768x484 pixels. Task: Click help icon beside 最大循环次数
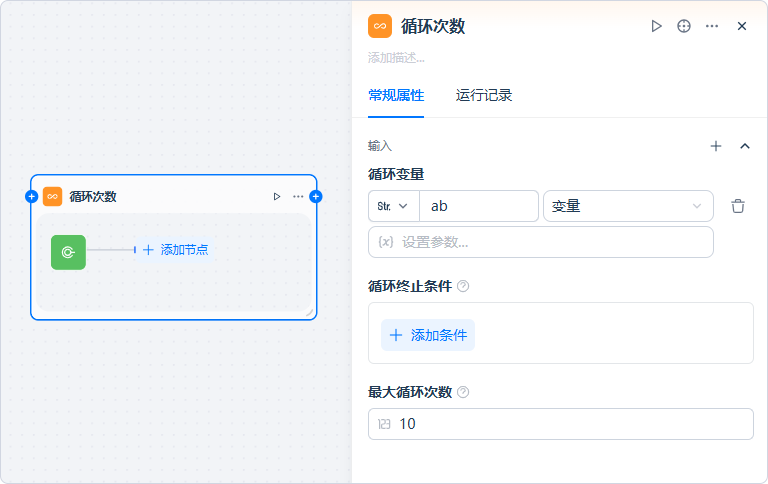463,392
